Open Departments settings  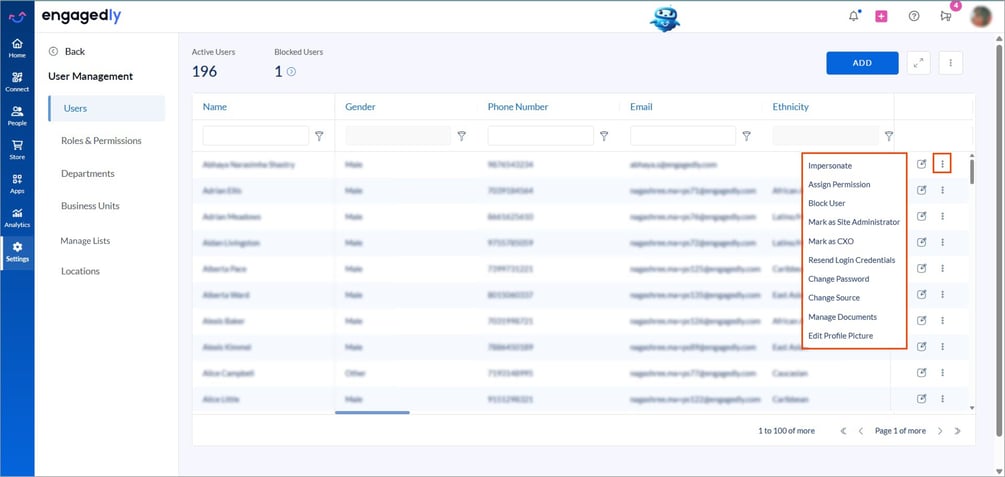click(88, 174)
